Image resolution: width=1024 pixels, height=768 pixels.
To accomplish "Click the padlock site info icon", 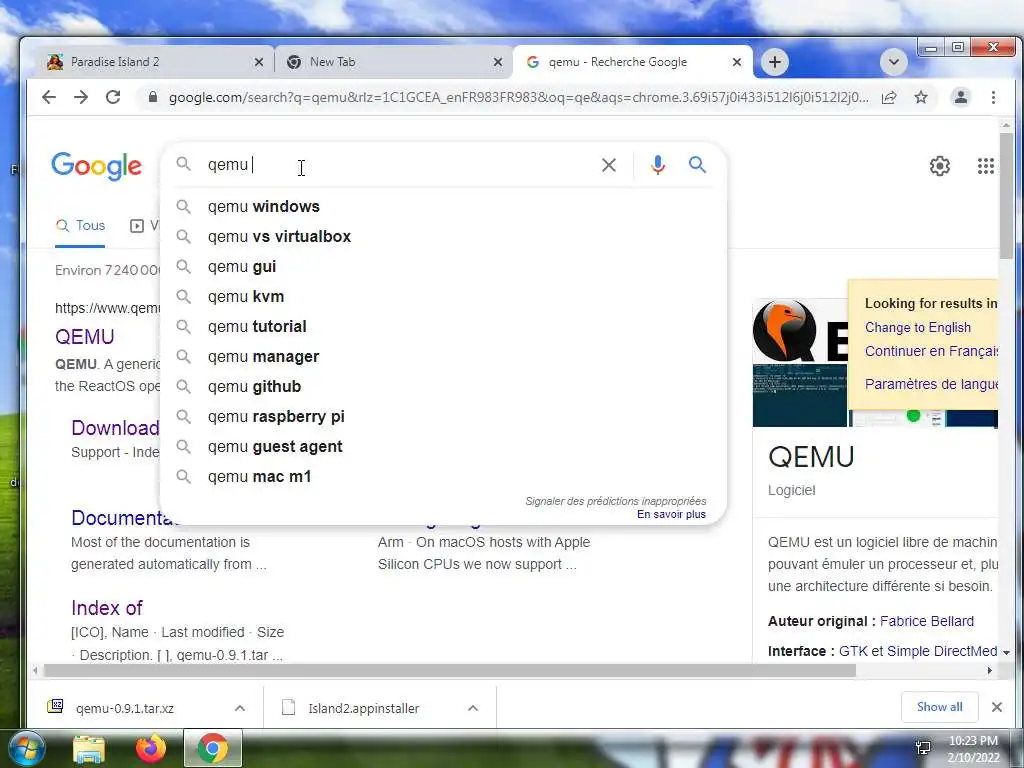I will [x=153, y=97].
